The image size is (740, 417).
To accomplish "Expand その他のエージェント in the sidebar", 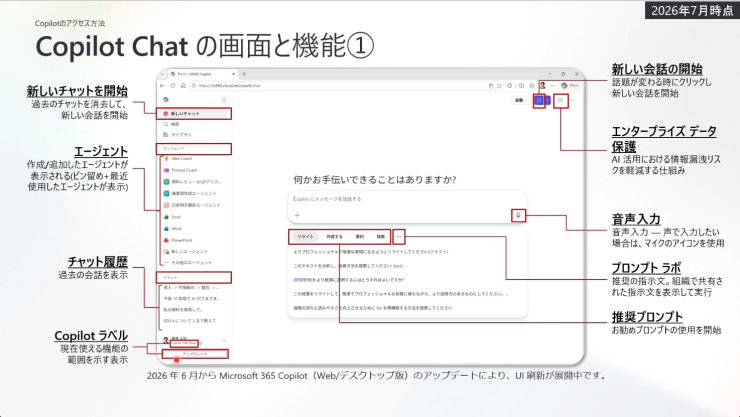I will 187,263.
